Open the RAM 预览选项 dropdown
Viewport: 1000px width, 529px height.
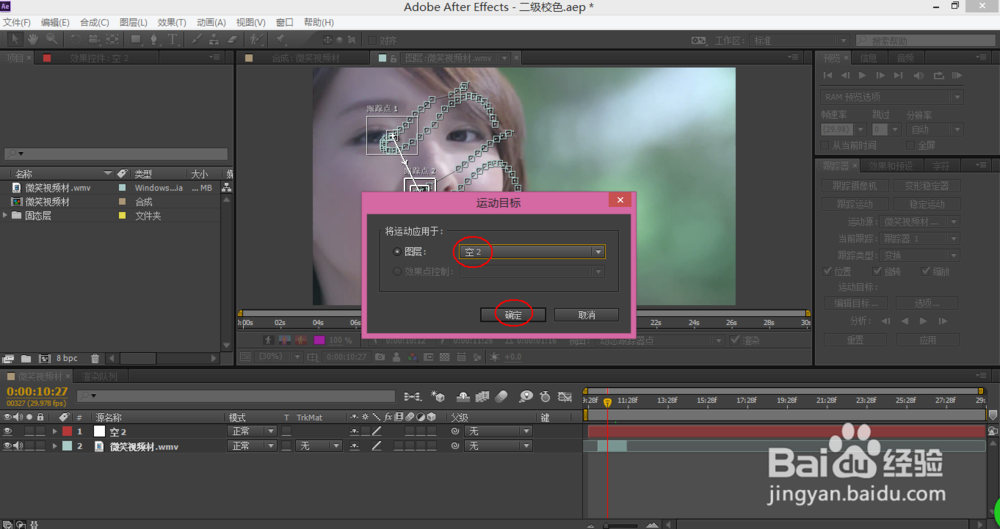[891, 97]
